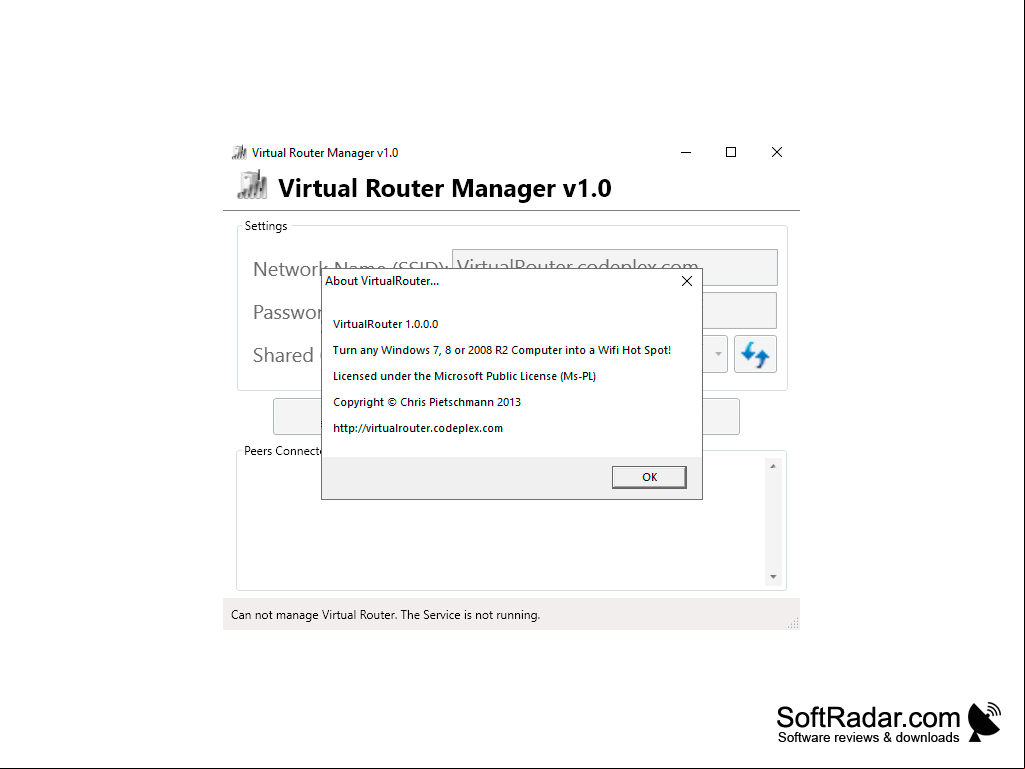Click the Virtual Router title bar app icon
Screen dimensions: 1025x769
click(x=239, y=152)
